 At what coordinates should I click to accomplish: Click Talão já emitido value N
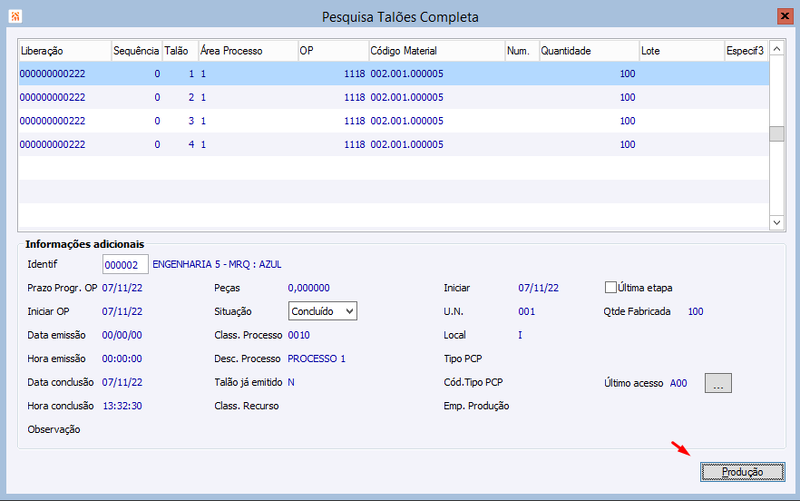tap(291, 382)
